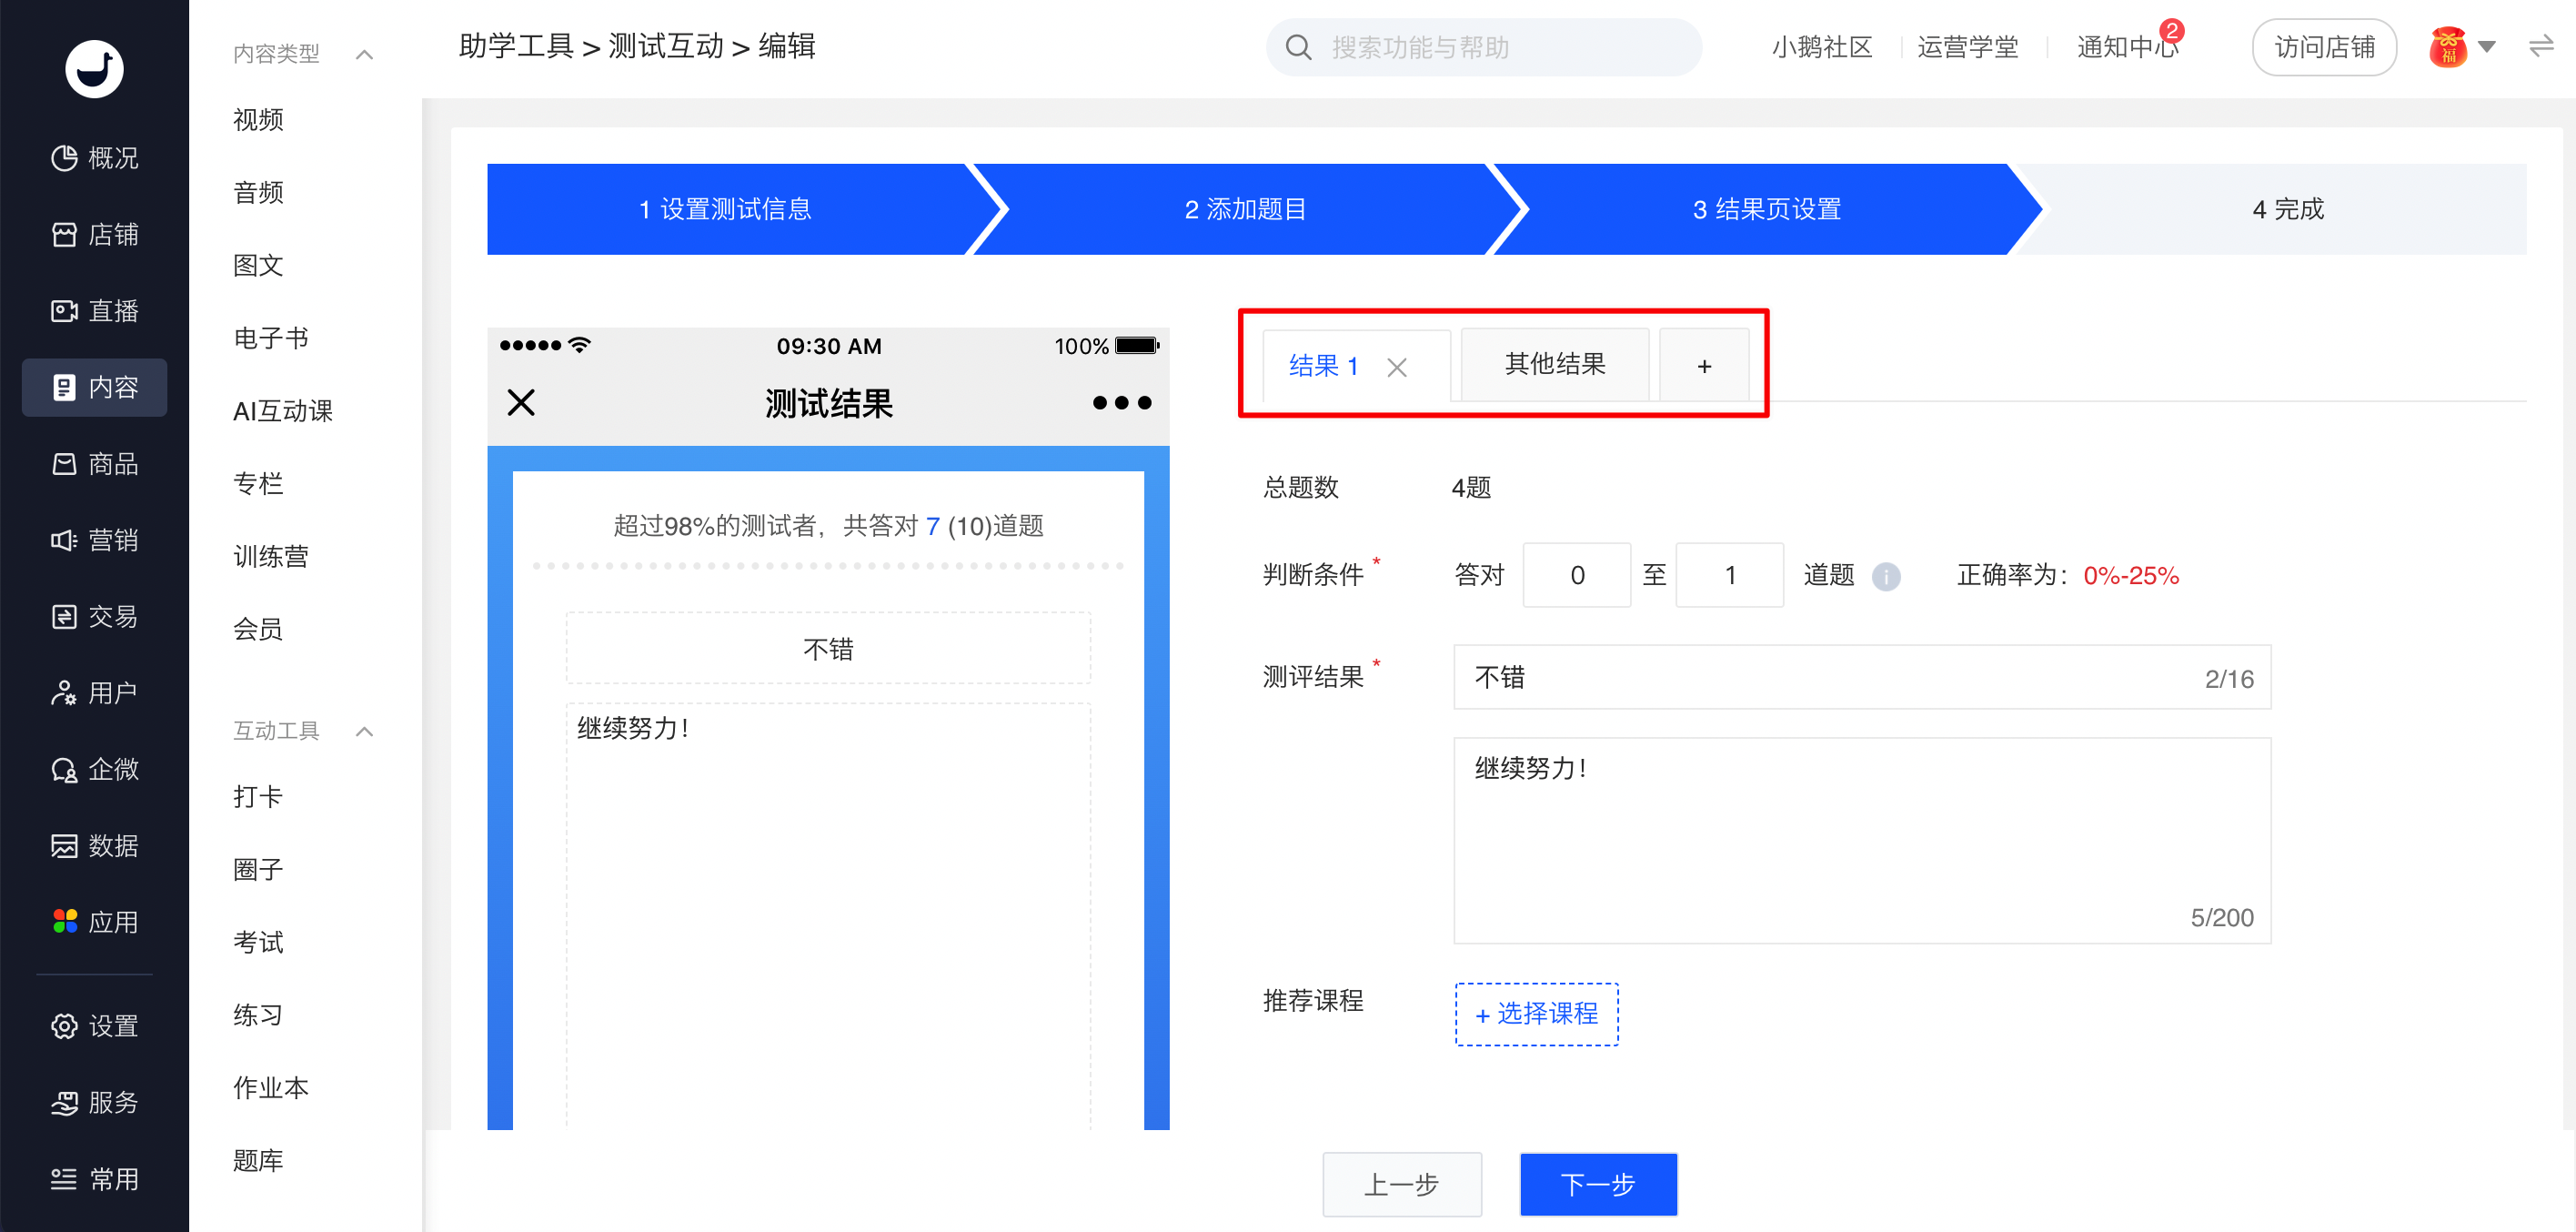Click the phone preview close X icon
Image resolution: width=2576 pixels, height=1232 pixels.
coord(521,402)
